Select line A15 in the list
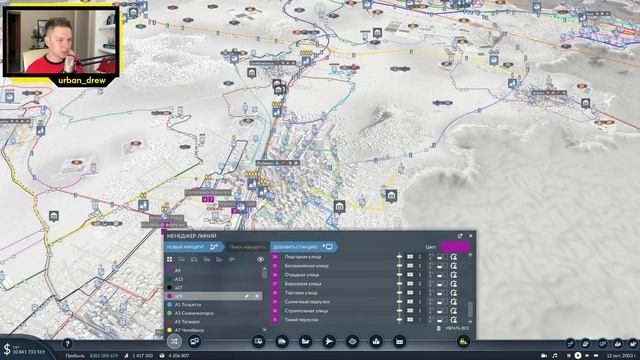Image resolution: width=640 pixels, height=360 pixels. click(x=213, y=279)
